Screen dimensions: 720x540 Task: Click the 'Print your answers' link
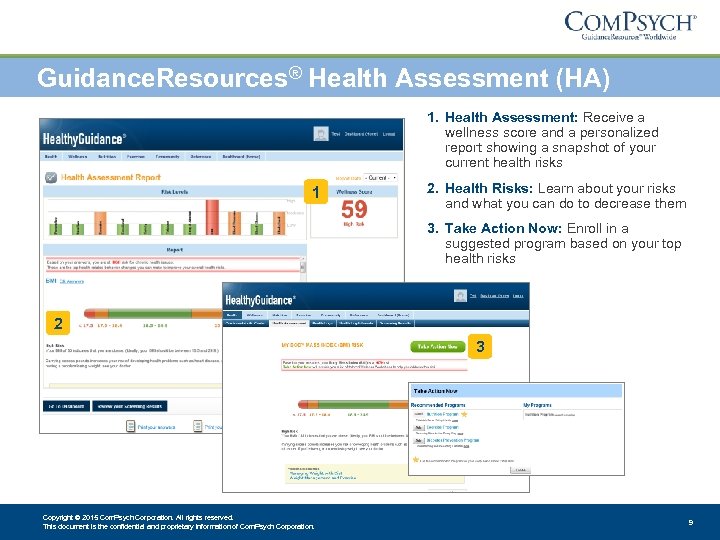[156, 427]
